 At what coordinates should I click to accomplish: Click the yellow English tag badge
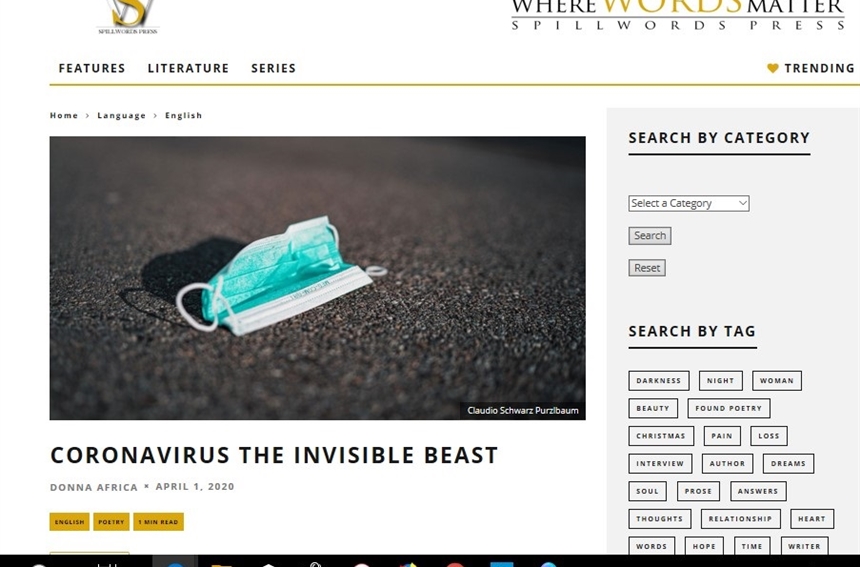tap(69, 522)
